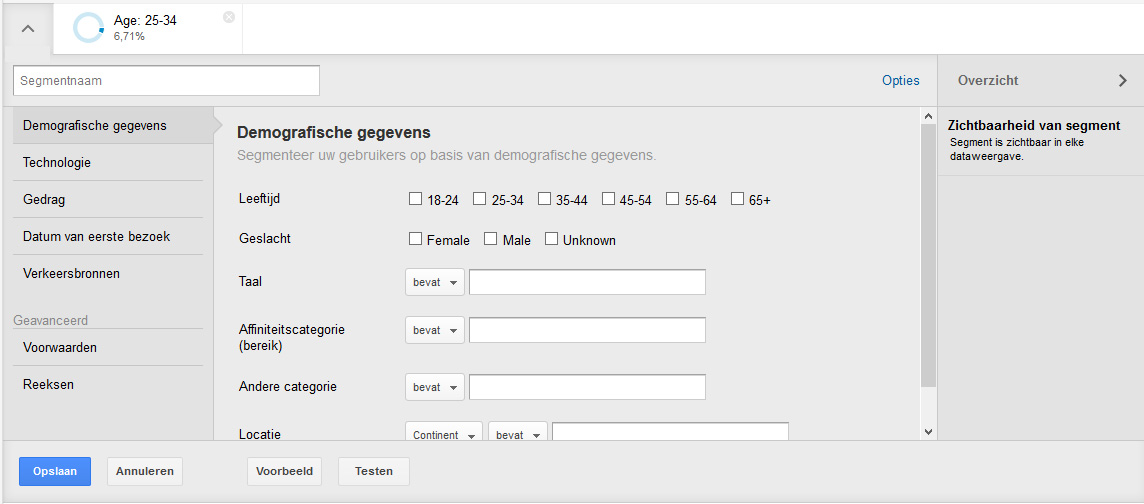Enable the 35-44 age checkbox
The height and width of the screenshot is (504, 1144).
pos(544,199)
